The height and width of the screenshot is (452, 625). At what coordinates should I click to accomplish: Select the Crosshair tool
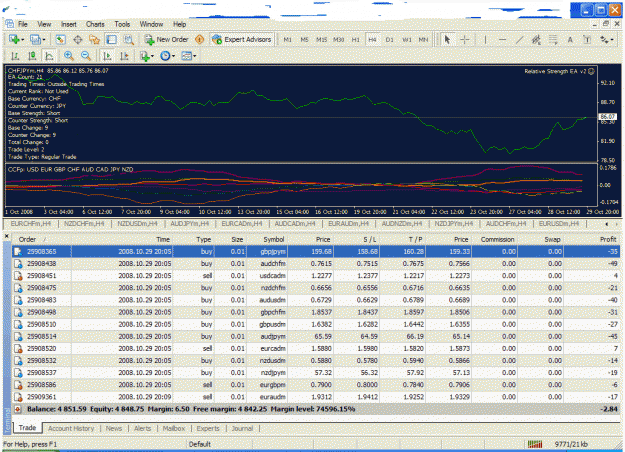coord(465,39)
